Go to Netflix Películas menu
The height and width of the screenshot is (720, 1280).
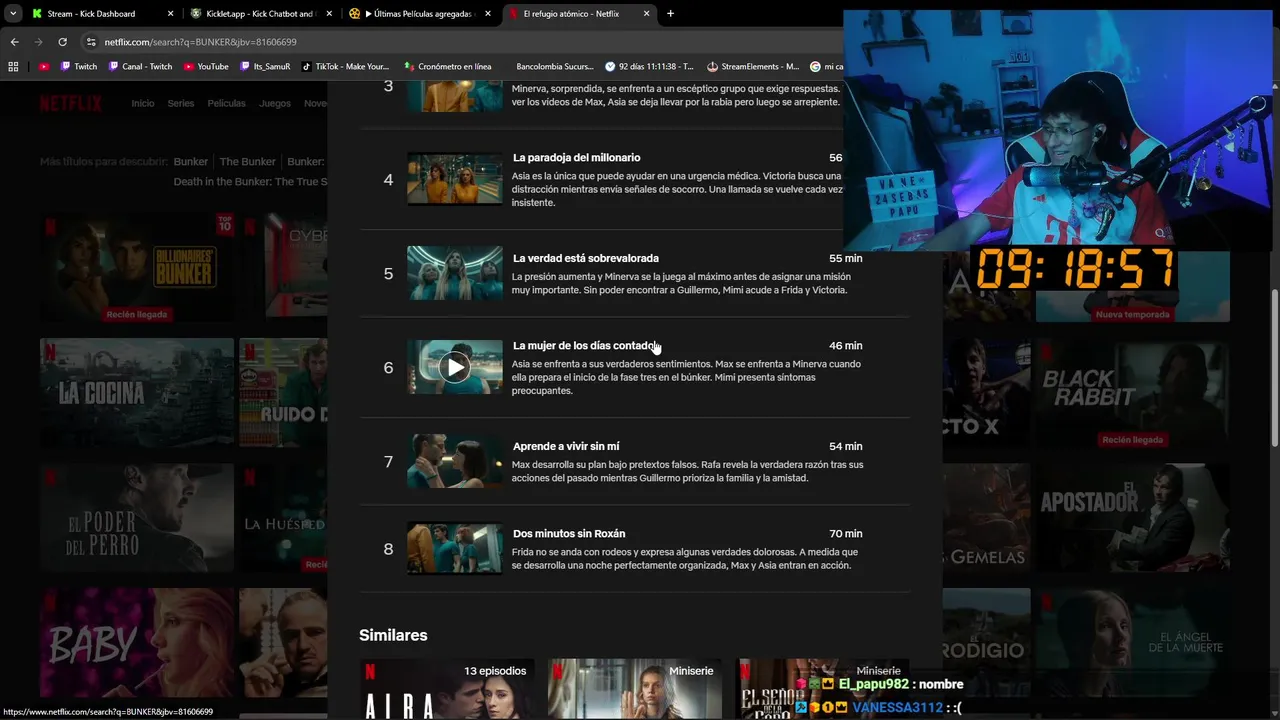pyautogui.click(x=227, y=103)
